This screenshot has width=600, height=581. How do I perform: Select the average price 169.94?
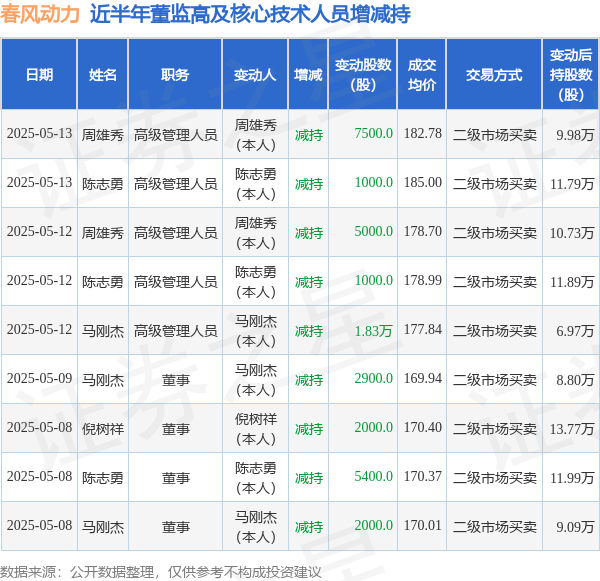(423, 379)
